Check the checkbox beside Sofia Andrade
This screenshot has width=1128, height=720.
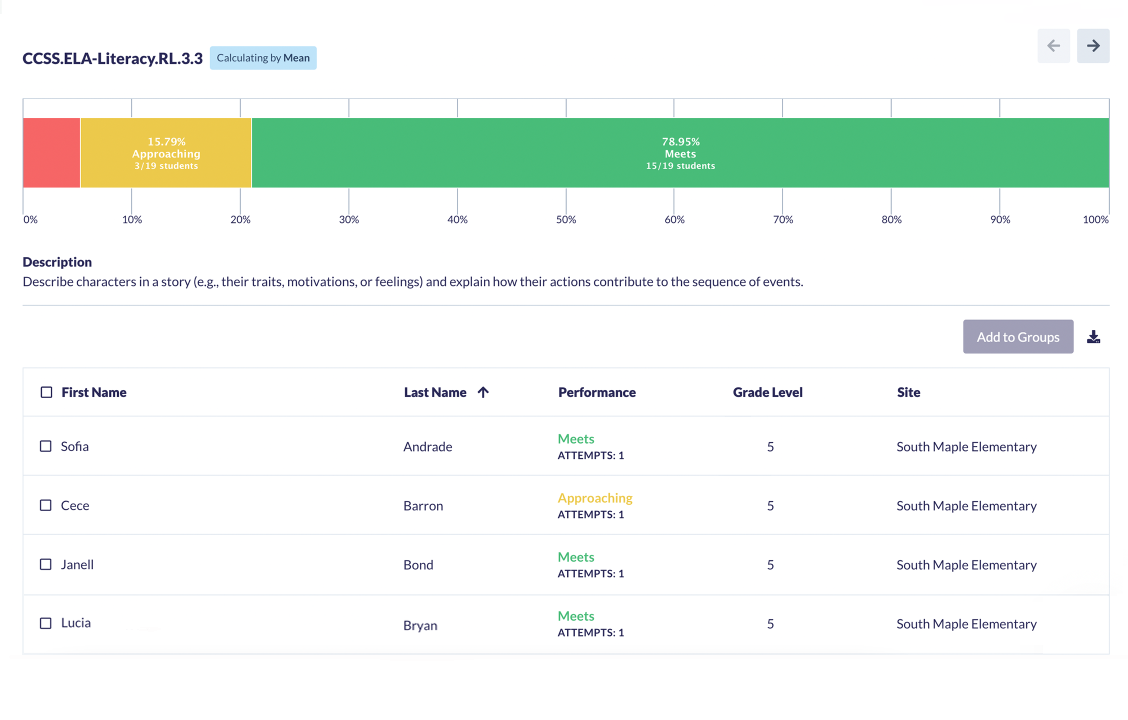click(x=46, y=446)
